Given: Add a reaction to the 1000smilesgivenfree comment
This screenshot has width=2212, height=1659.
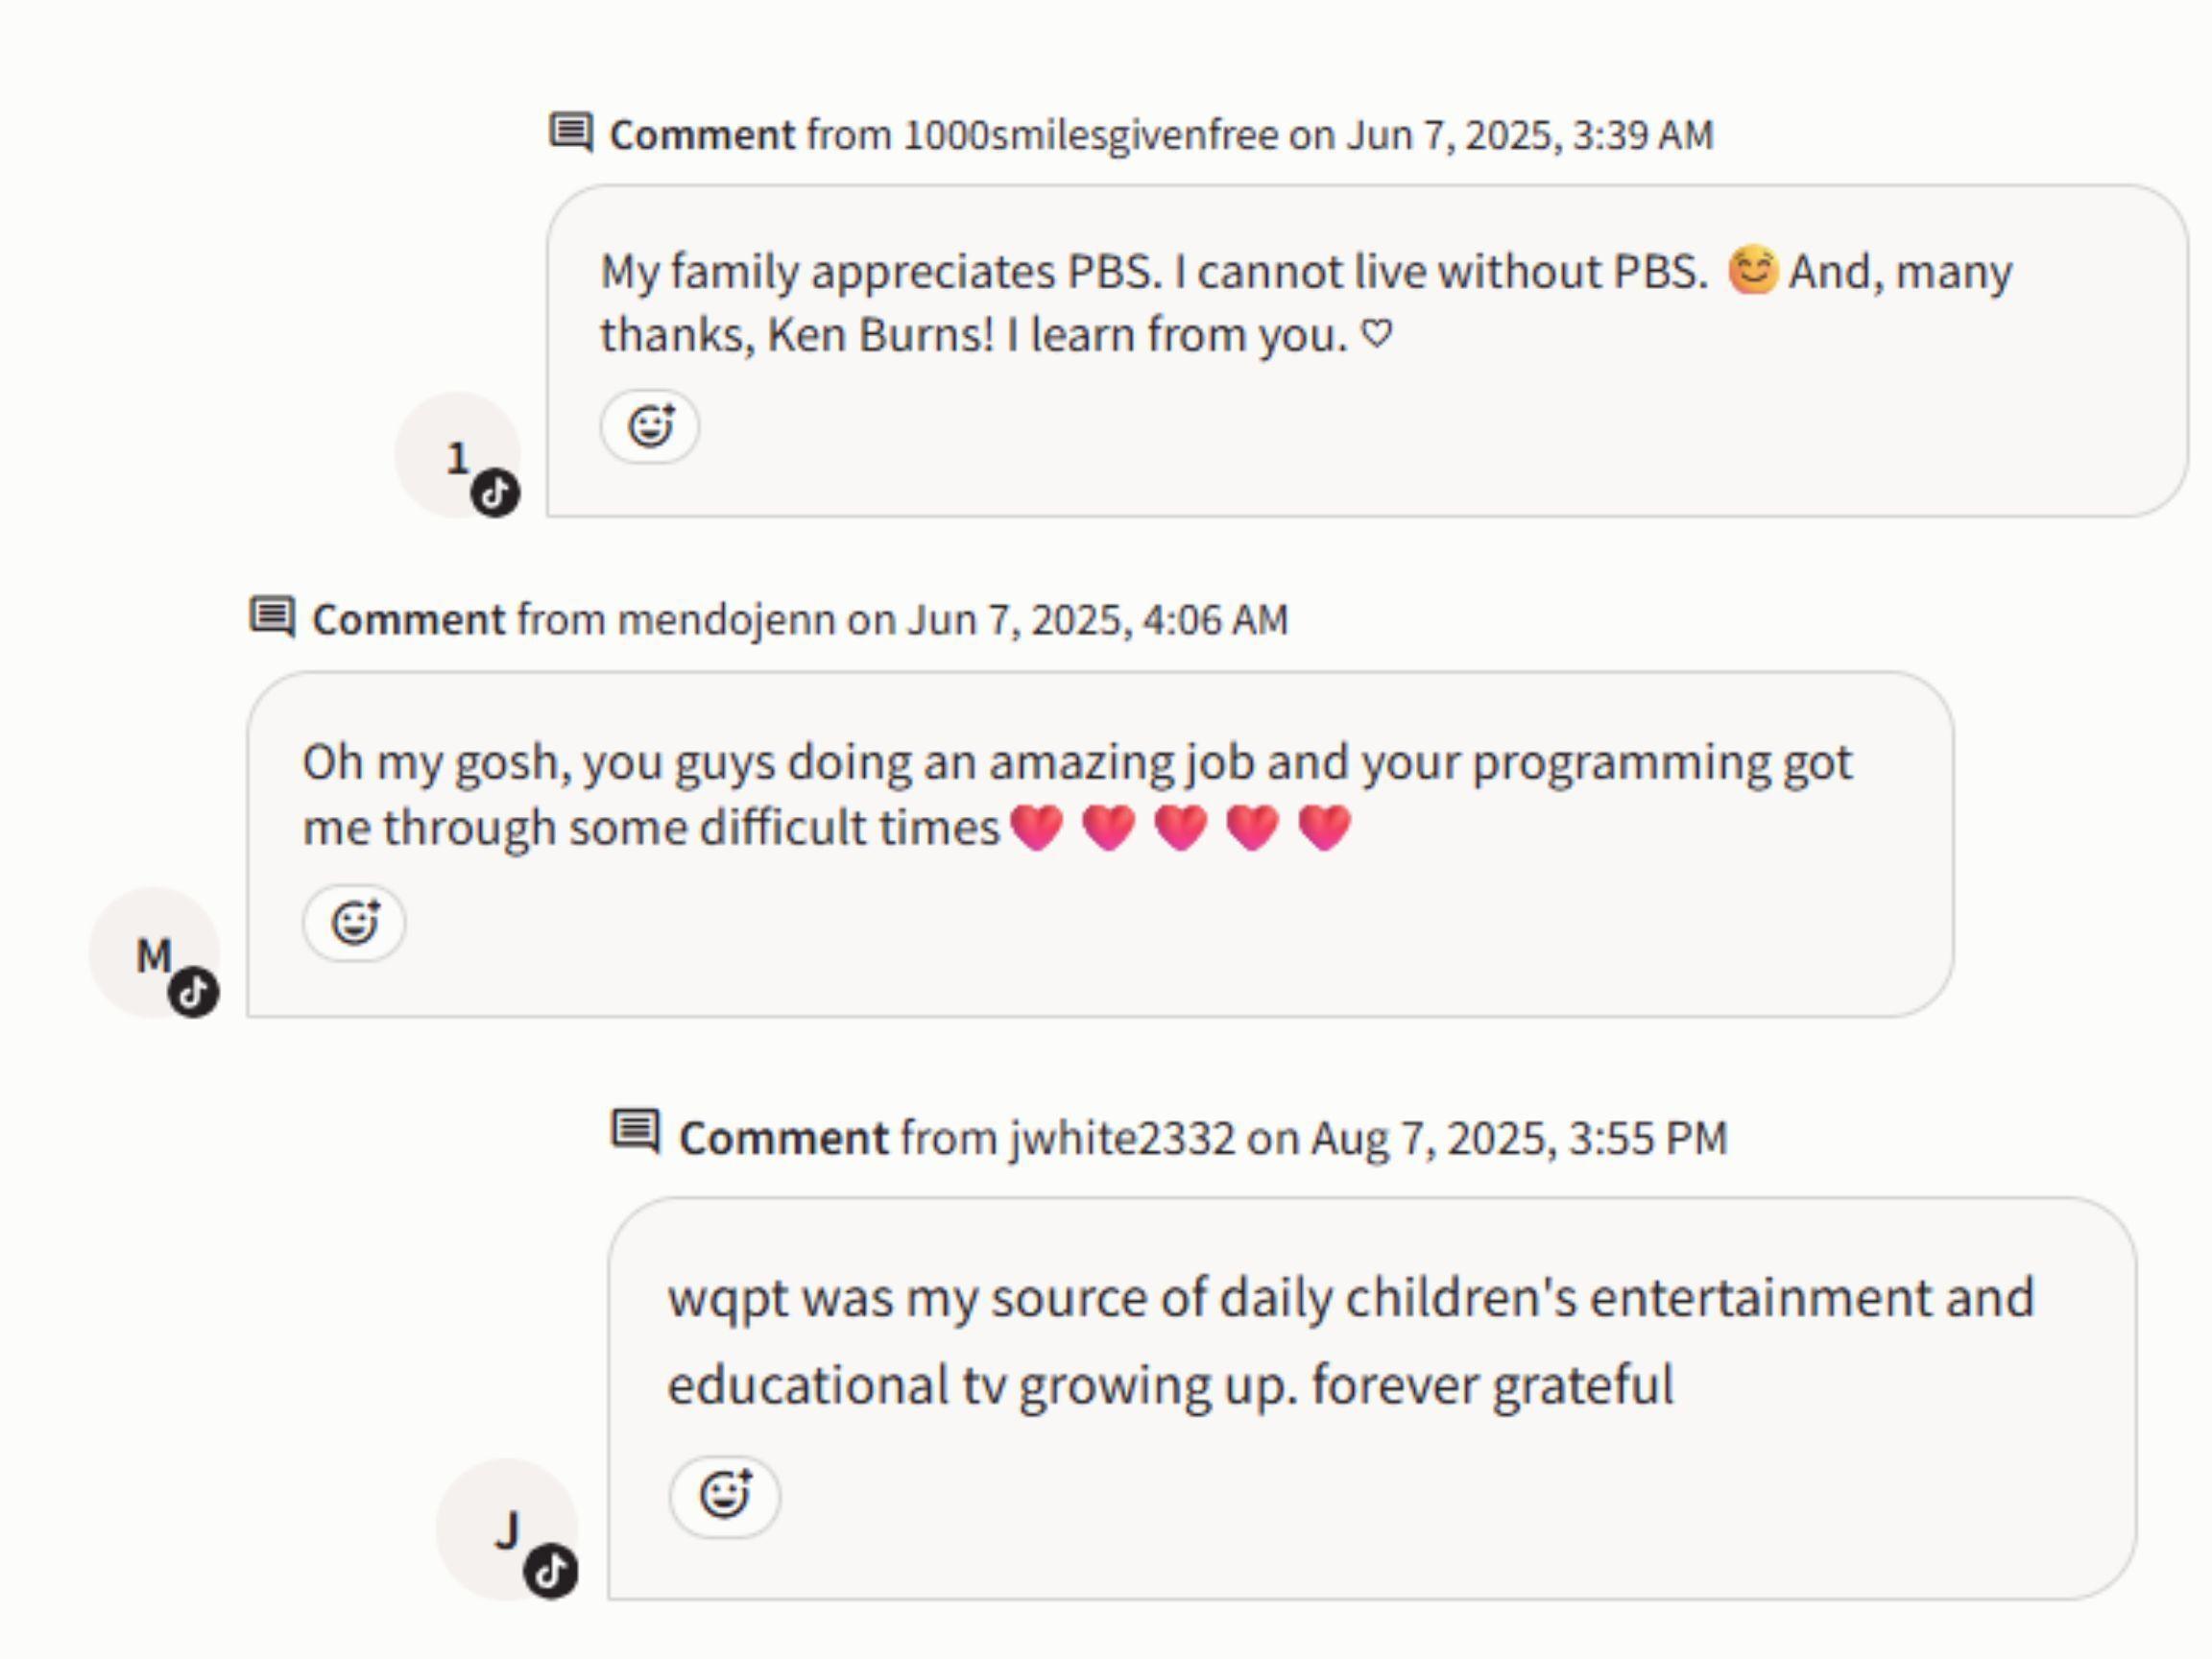Looking at the screenshot, I should click(x=650, y=427).
